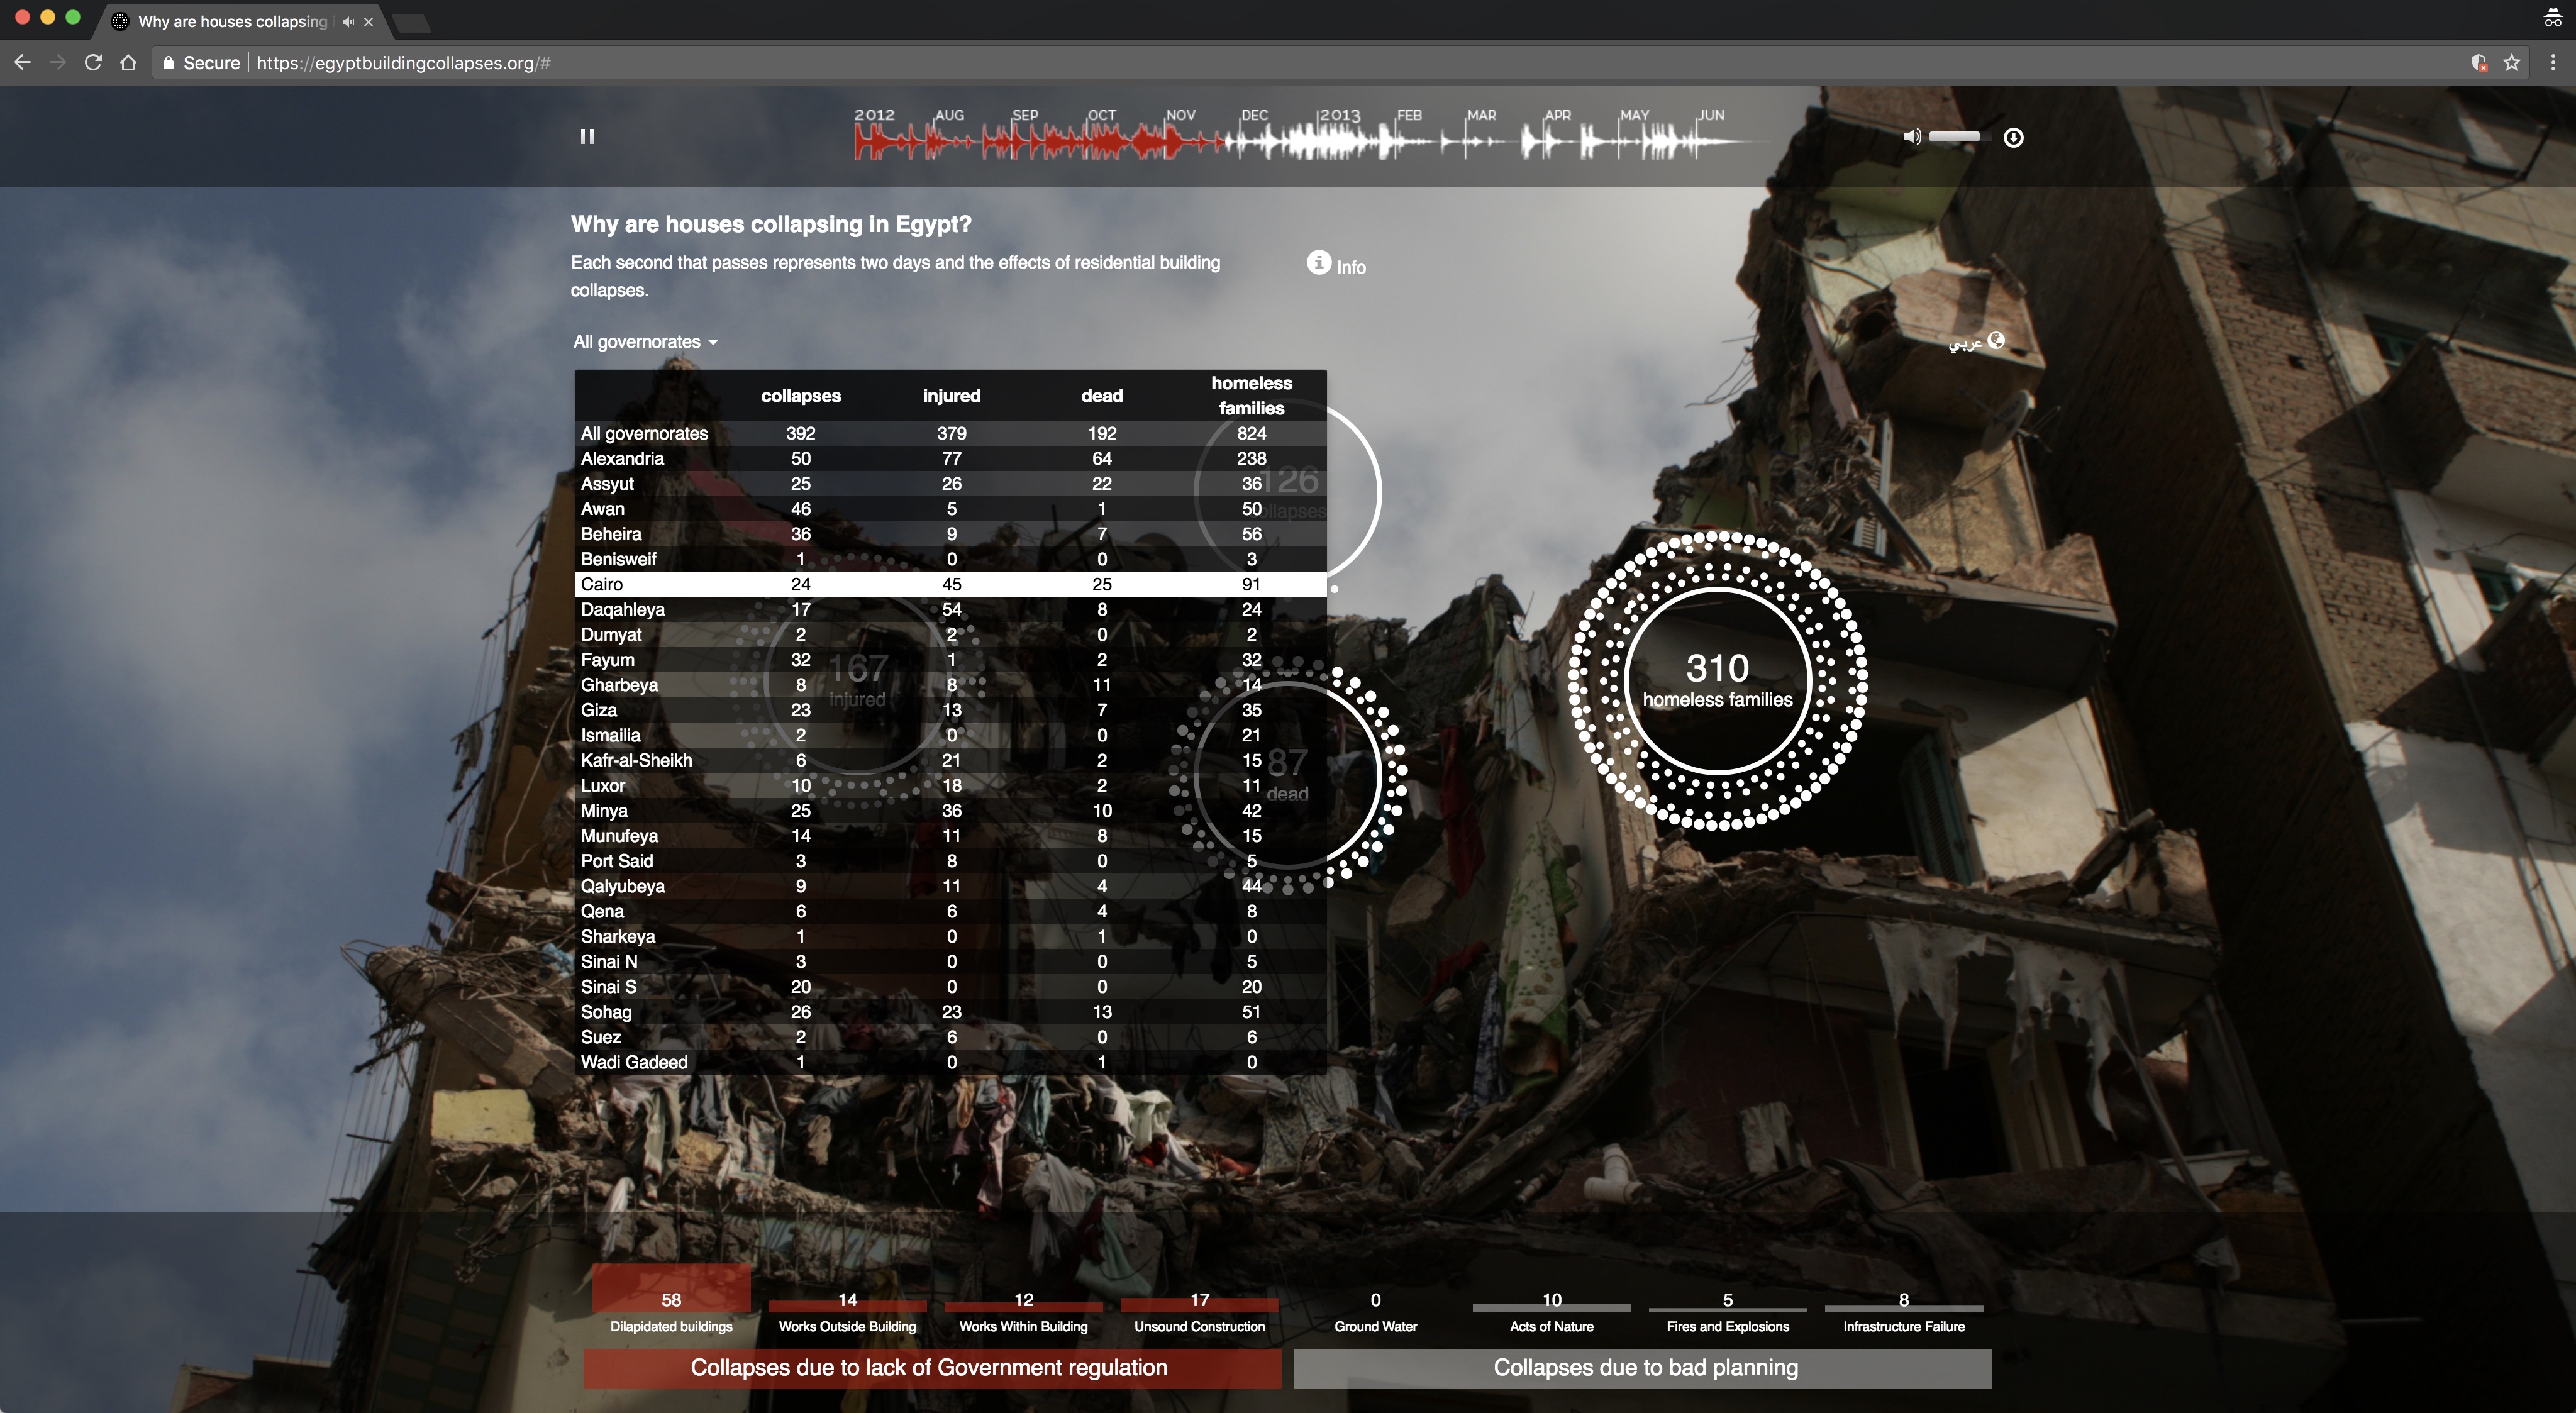Viewport: 2576px width, 1413px height.
Task: Select the Minya row
Action: 950,811
